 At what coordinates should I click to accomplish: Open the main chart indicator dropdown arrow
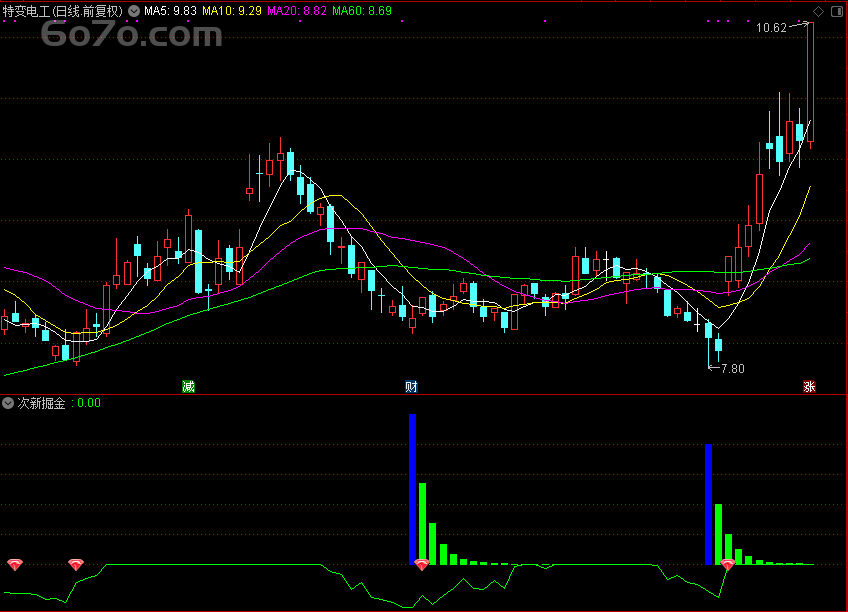pos(134,11)
